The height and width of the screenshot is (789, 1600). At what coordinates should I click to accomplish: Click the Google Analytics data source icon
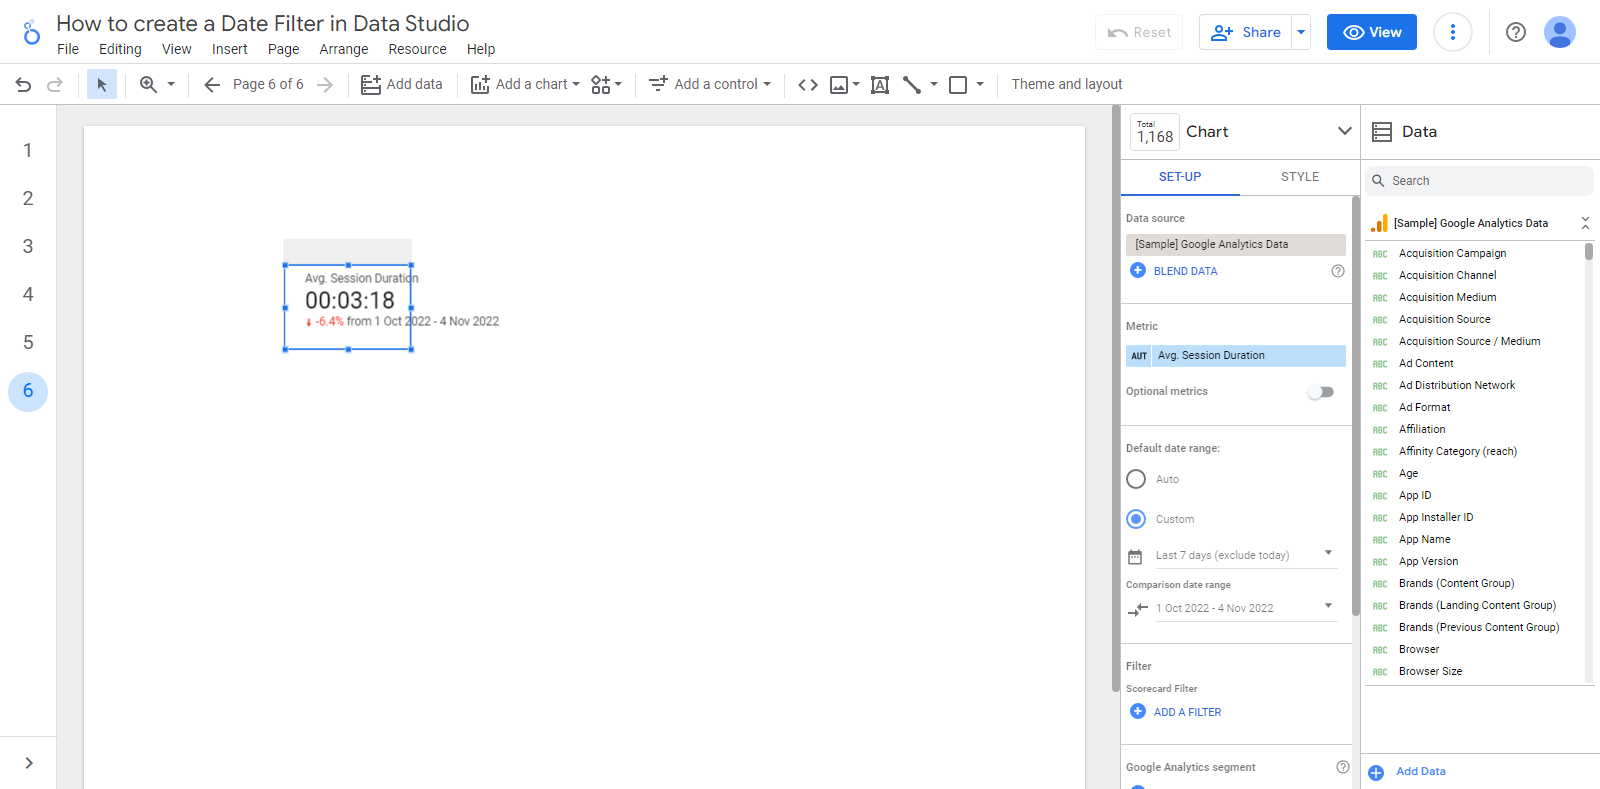[x=1380, y=223]
